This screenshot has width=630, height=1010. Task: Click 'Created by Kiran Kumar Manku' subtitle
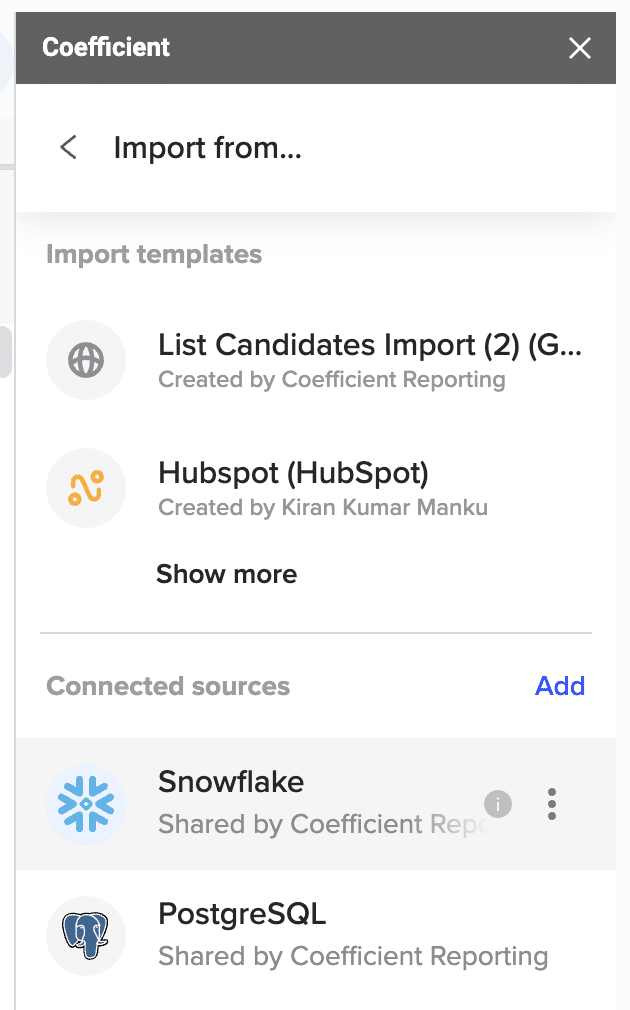323,508
